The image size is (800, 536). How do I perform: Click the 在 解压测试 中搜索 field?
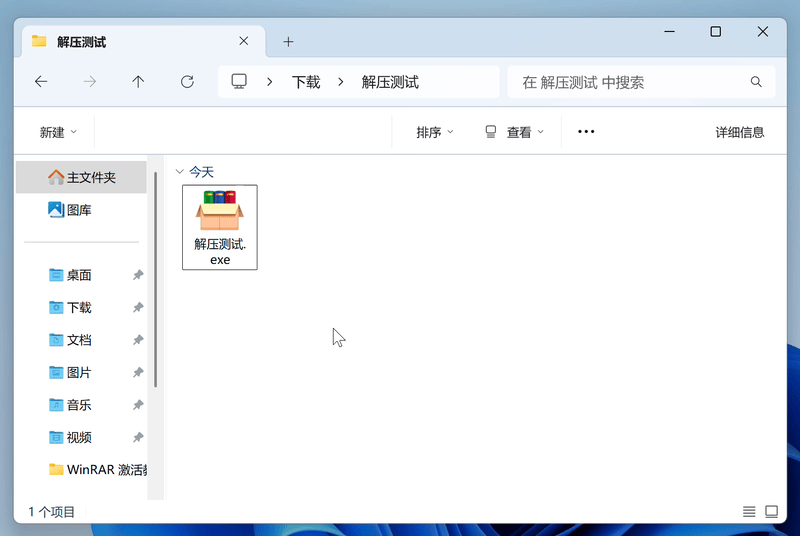tap(641, 82)
